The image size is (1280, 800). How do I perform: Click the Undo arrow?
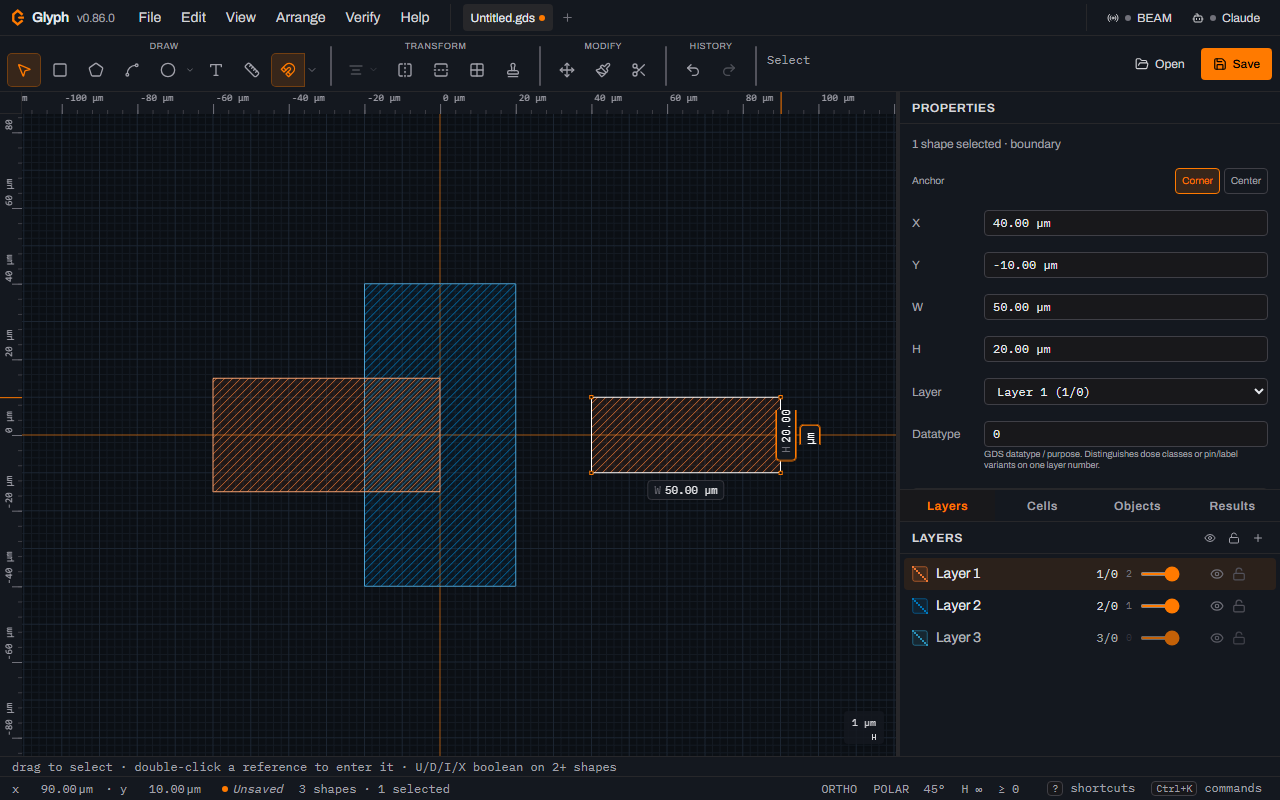point(693,70)
